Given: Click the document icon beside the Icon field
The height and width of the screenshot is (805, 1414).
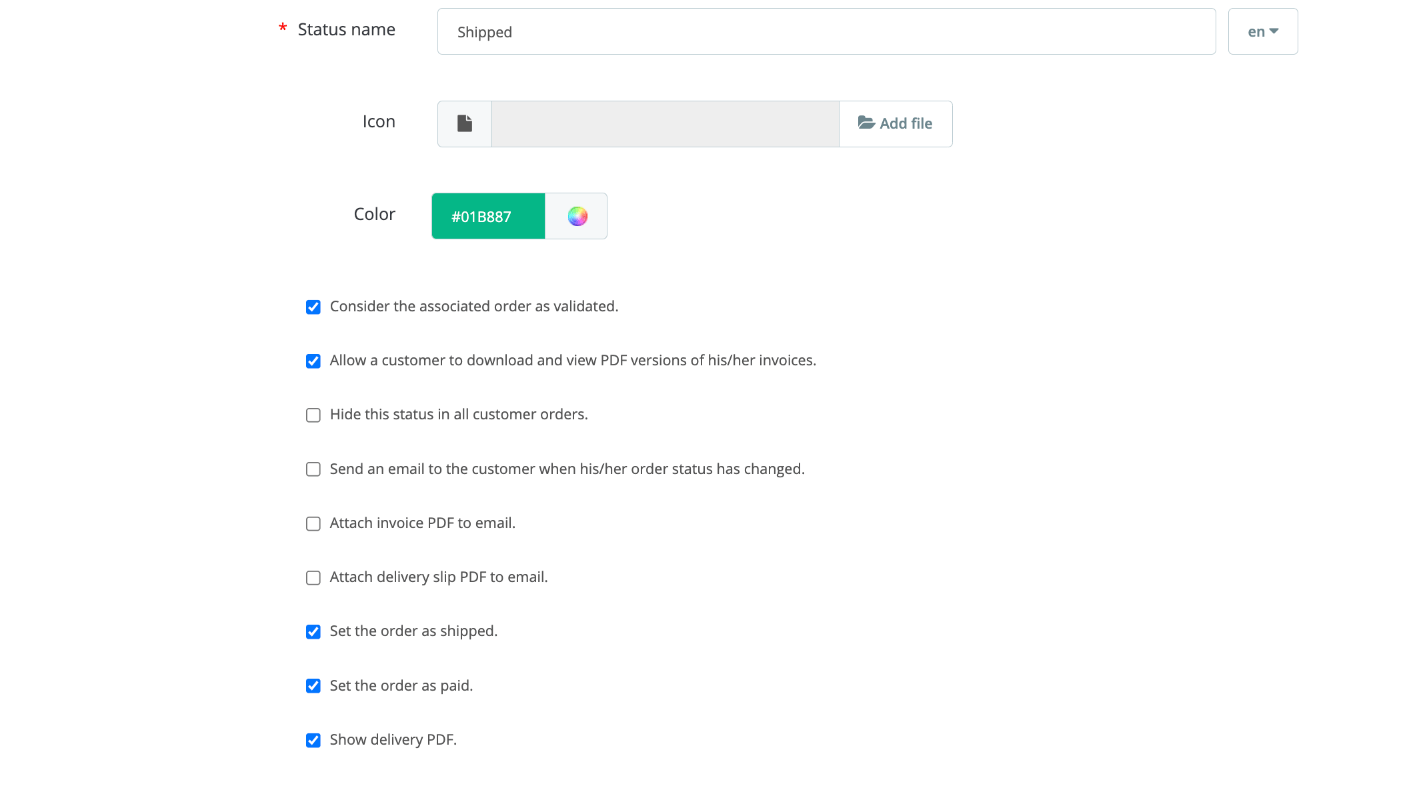Looking at the screenshot, I should pyautogui.click(x=464, y=123).
